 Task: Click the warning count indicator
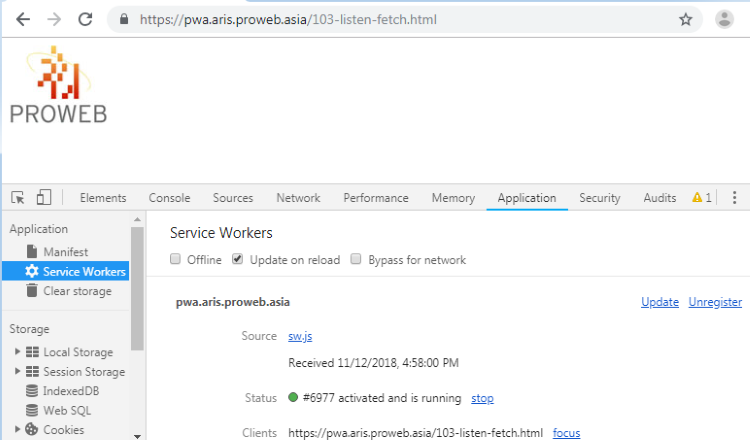(702, 198)
